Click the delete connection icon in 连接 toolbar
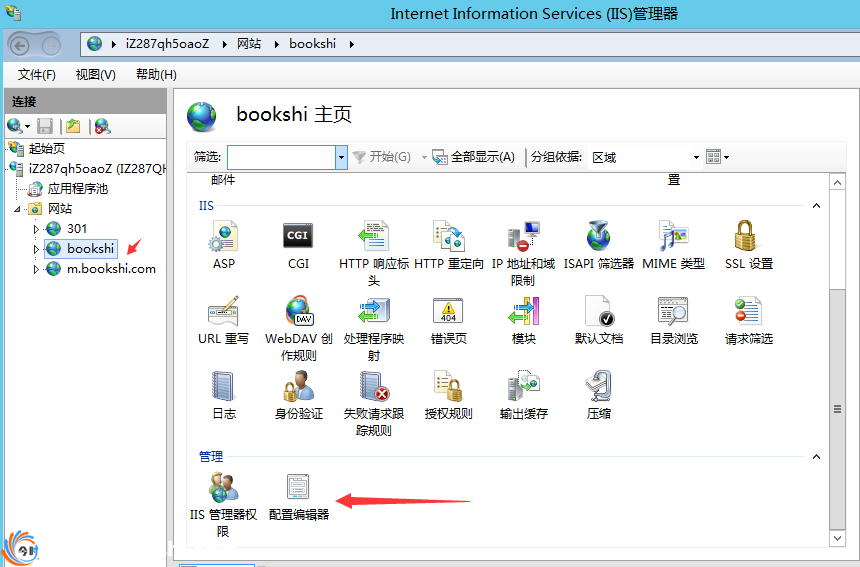 [x=102, y=126]
